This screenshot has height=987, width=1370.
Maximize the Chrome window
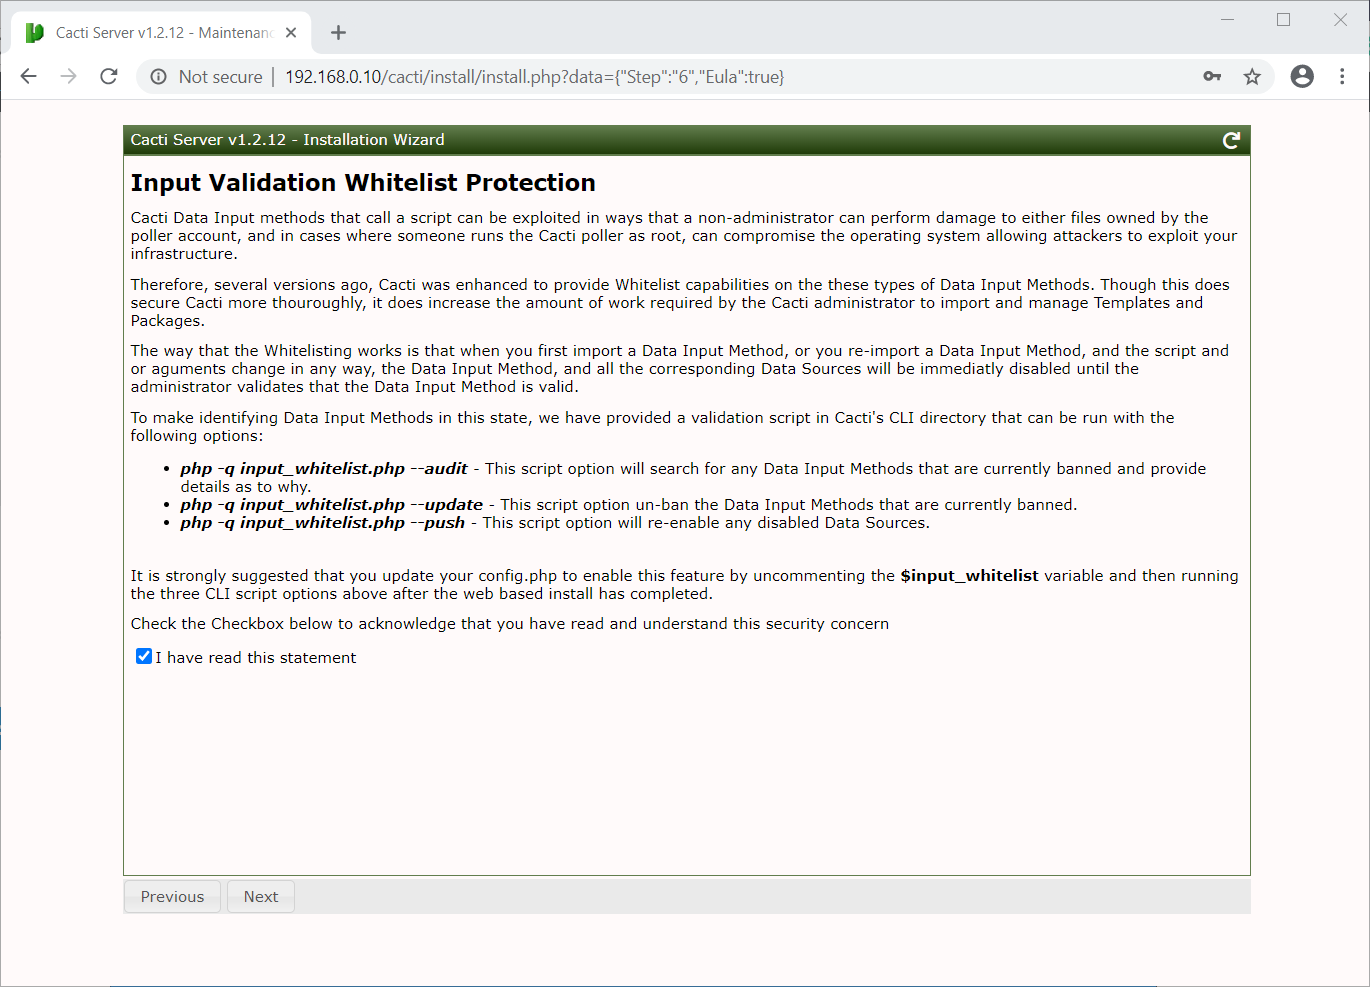click(x=1283, y=20)
